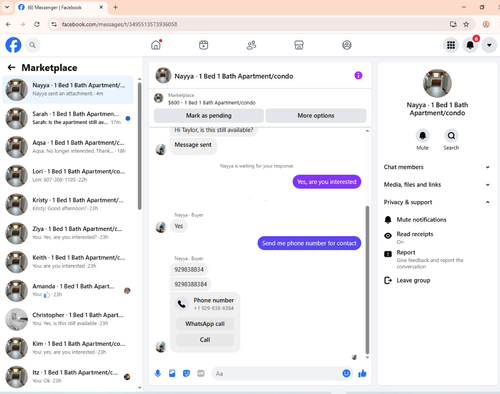This screenshot has height=394, width=500.
Task: Go to the Home feed icon
Action: point(156,45)
